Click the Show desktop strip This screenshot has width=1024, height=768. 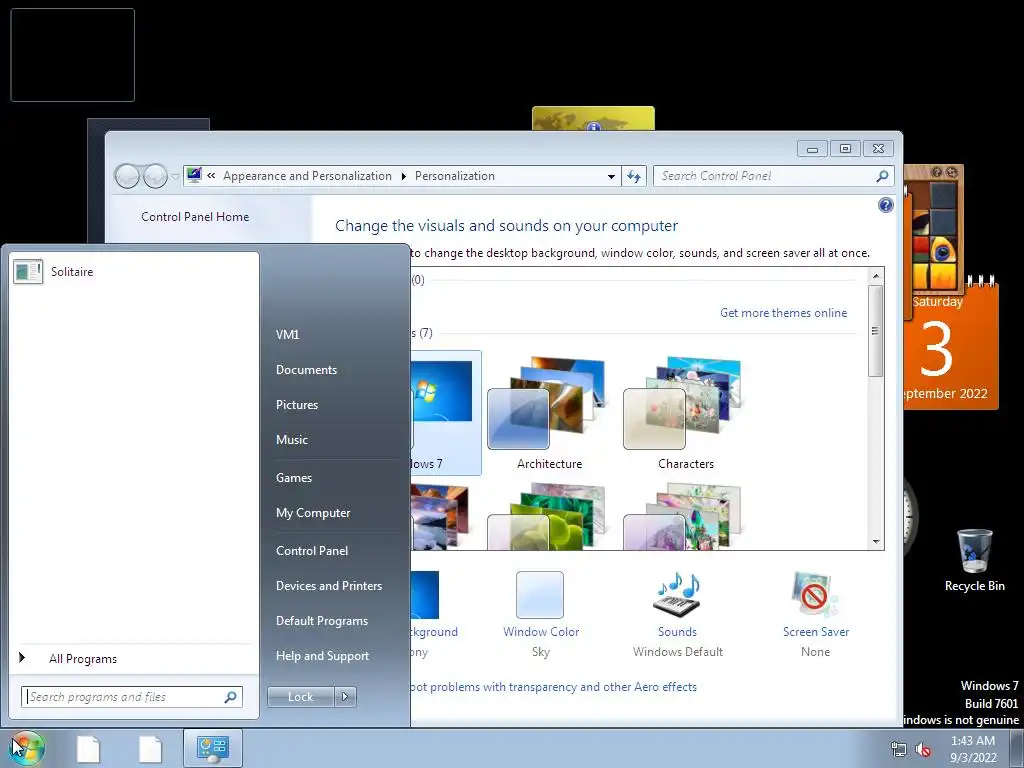[1017, 748]
